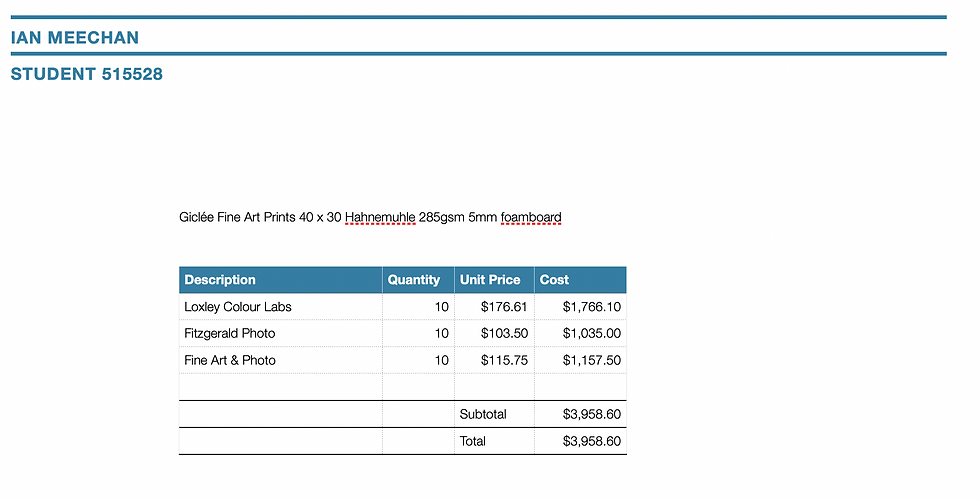
Task: Select the Subtotal label cell
Action: (494, 414)
